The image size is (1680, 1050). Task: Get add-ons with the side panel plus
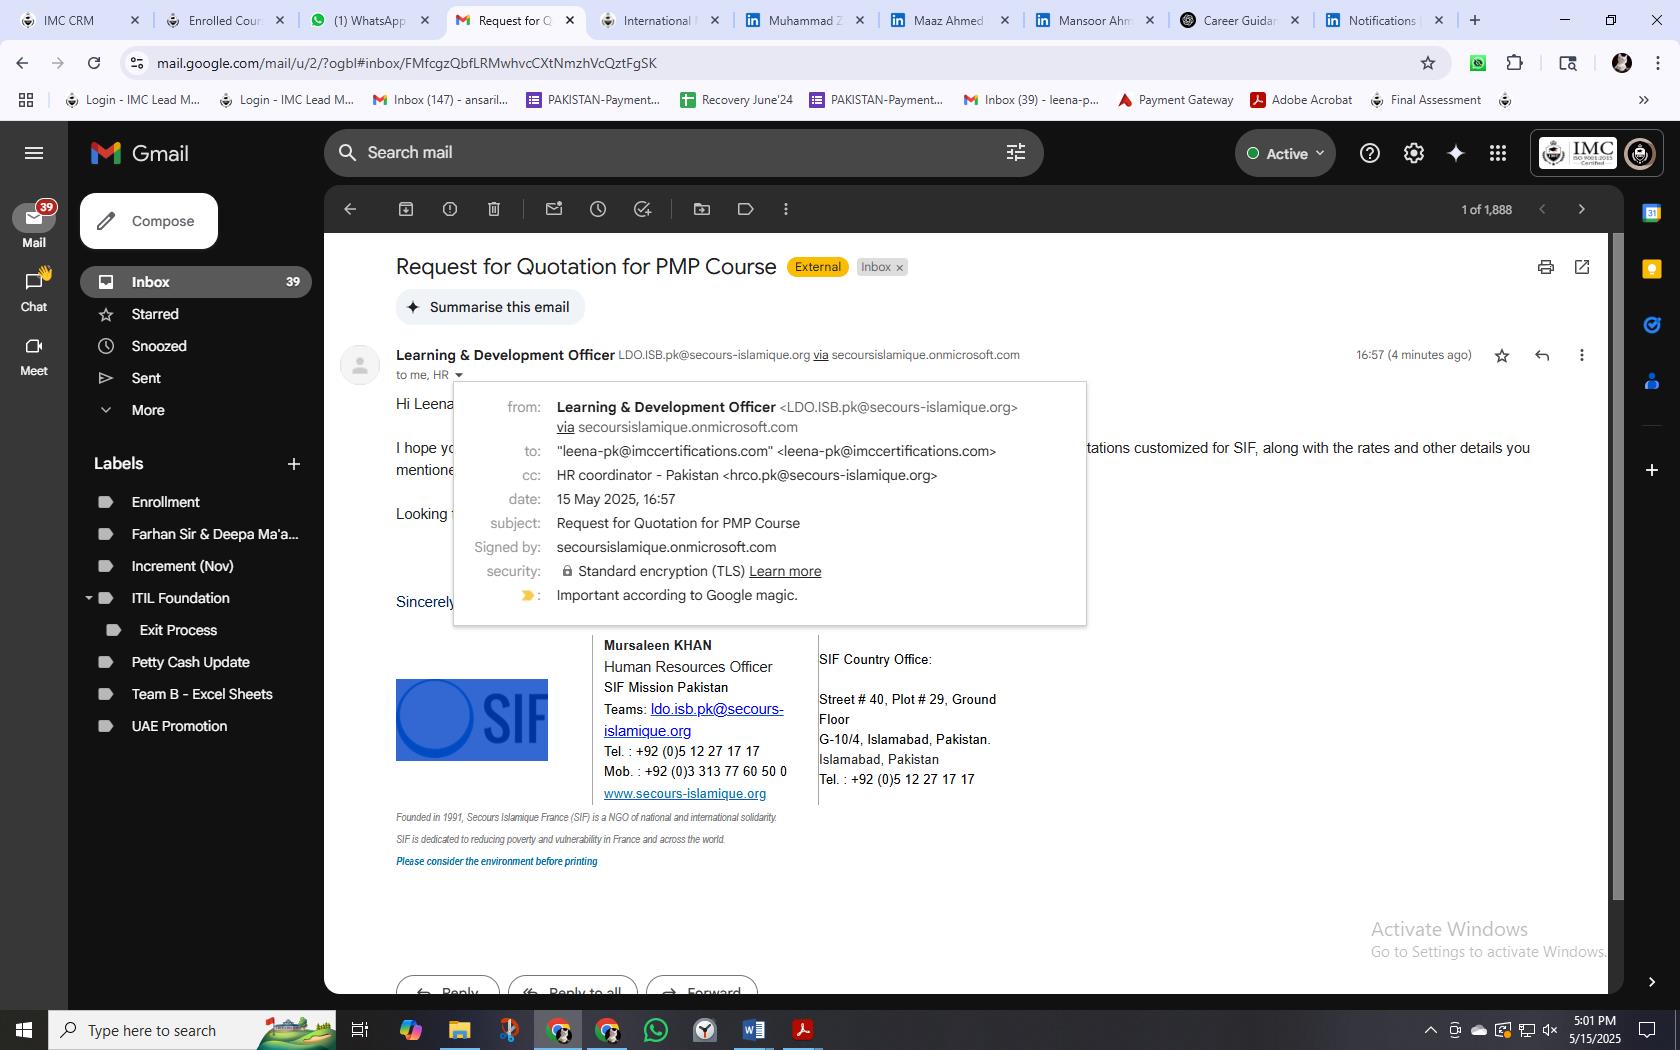(1652, 469)
